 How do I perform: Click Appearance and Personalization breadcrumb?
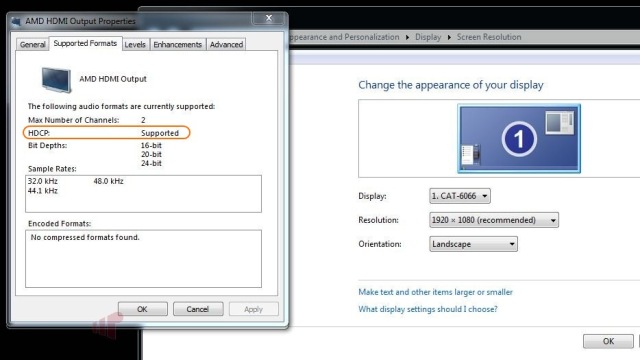tap(344, 37)
